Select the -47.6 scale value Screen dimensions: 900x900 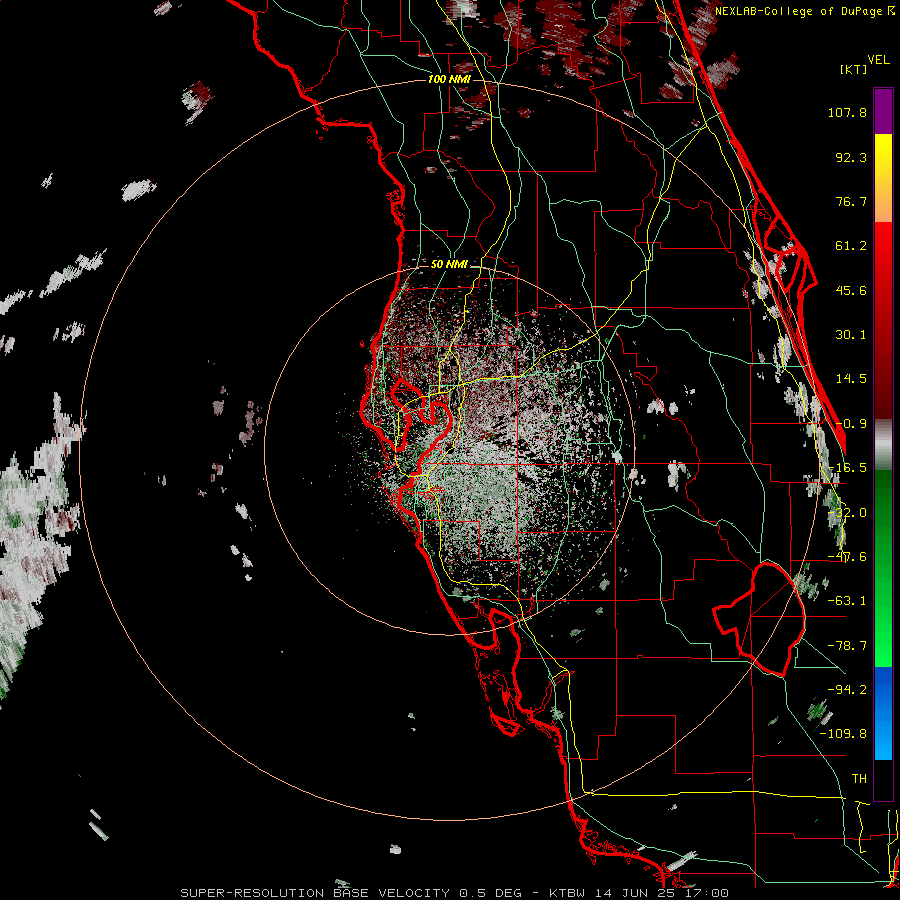pyautogui.click(x=847, y=557)
